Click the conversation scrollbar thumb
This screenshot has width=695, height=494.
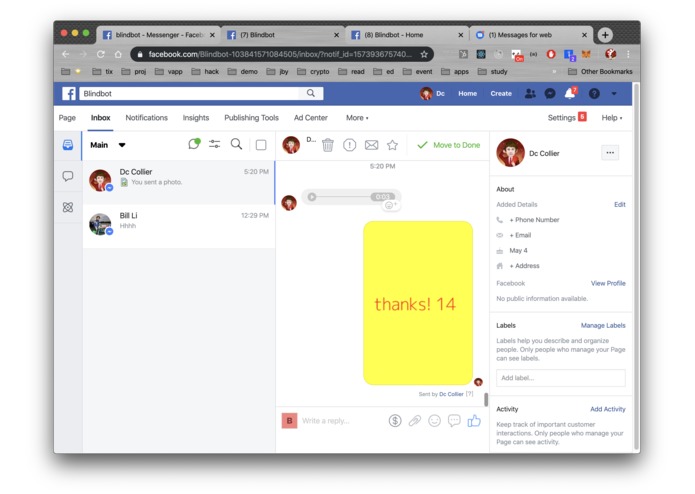486,399
